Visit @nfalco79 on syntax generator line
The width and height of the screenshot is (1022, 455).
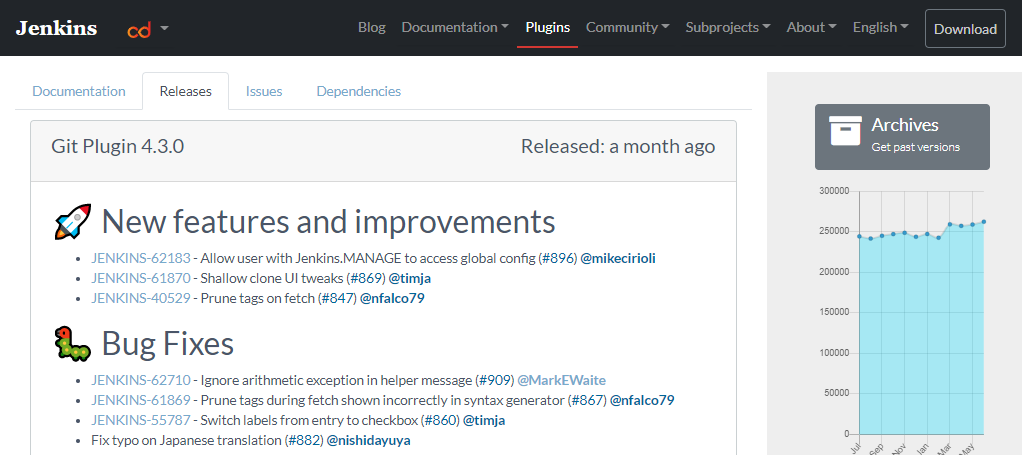[x=642, y=400]
